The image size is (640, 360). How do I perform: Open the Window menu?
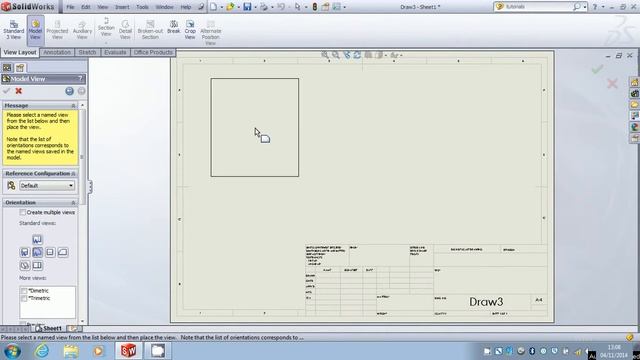164,7
